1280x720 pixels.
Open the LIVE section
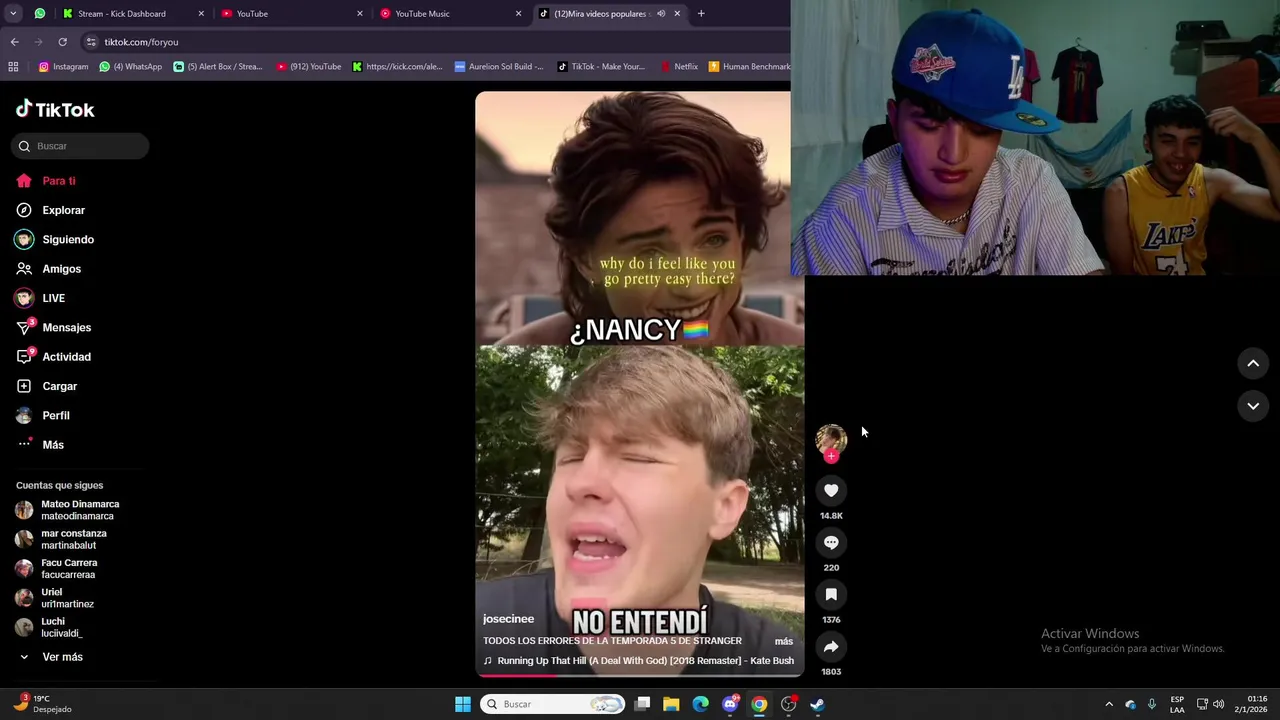[x=40, y=298]
